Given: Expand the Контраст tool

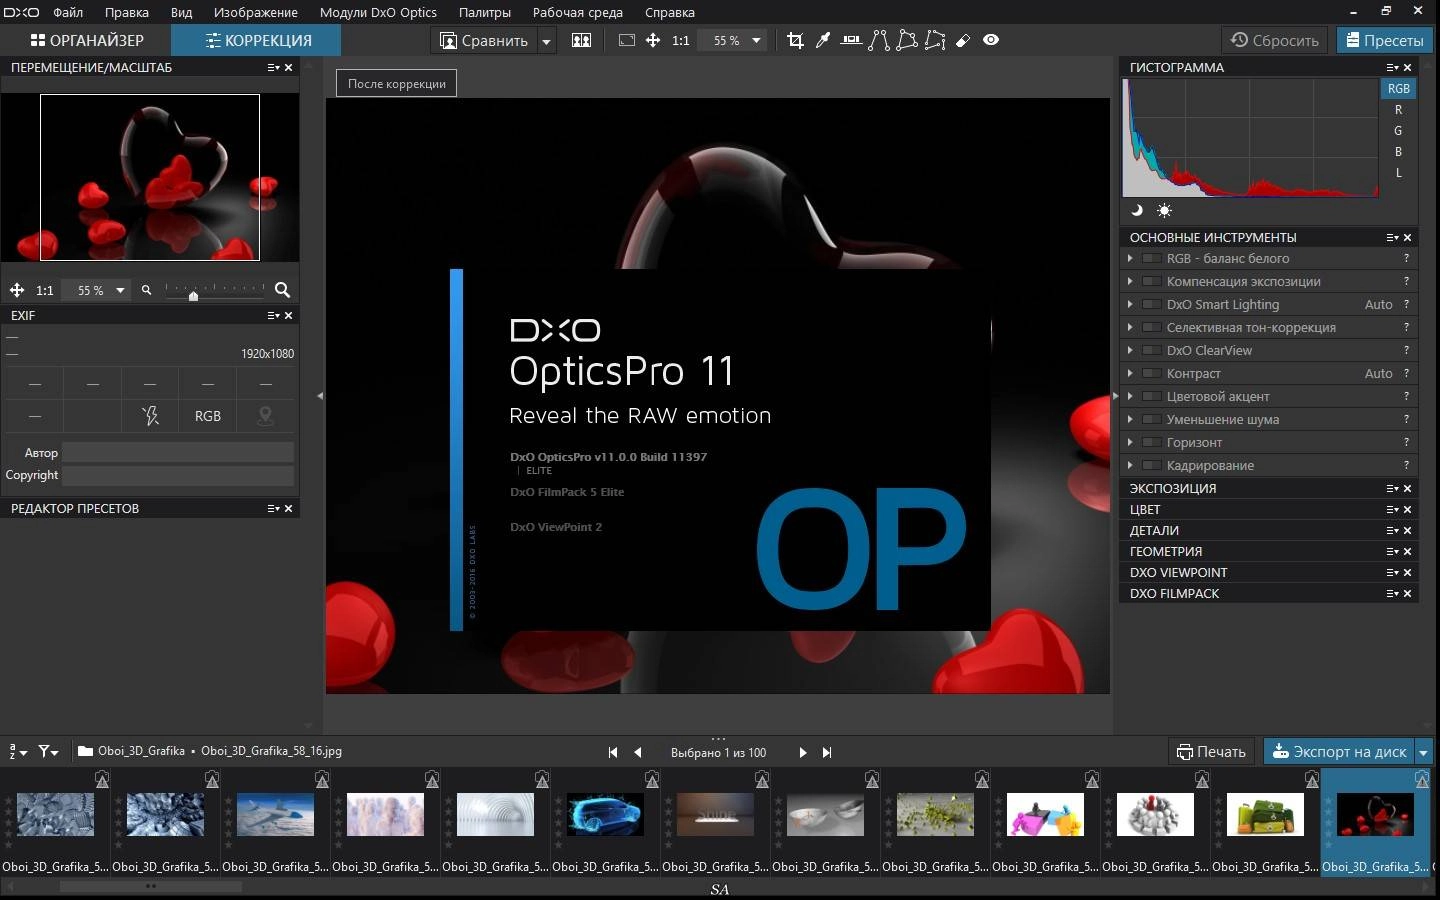Looking at the screenshot, I should click(1130, 373).
